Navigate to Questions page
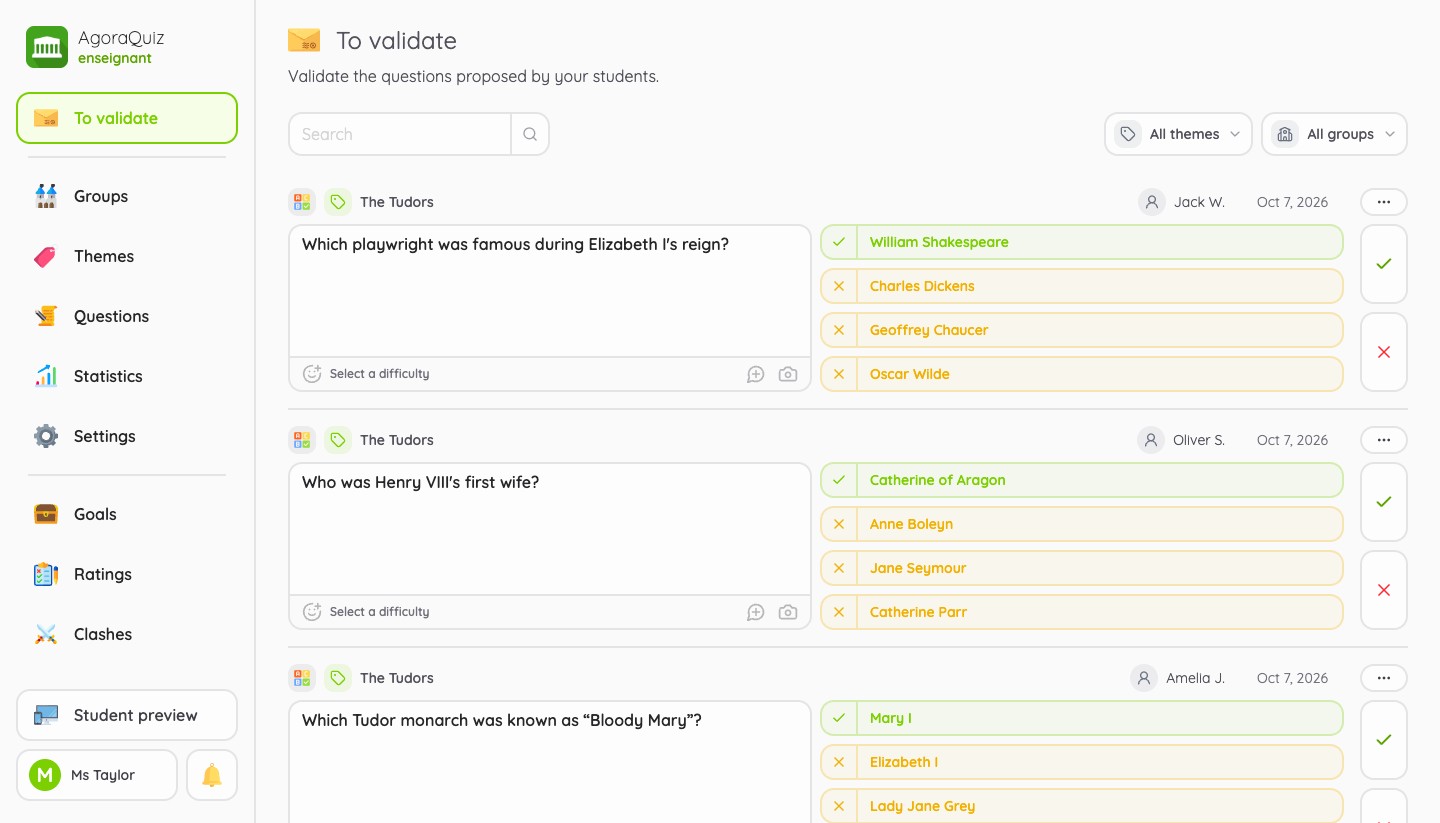Image resolution: width=1440 pixels, height=823 pixels. point(127,316)
